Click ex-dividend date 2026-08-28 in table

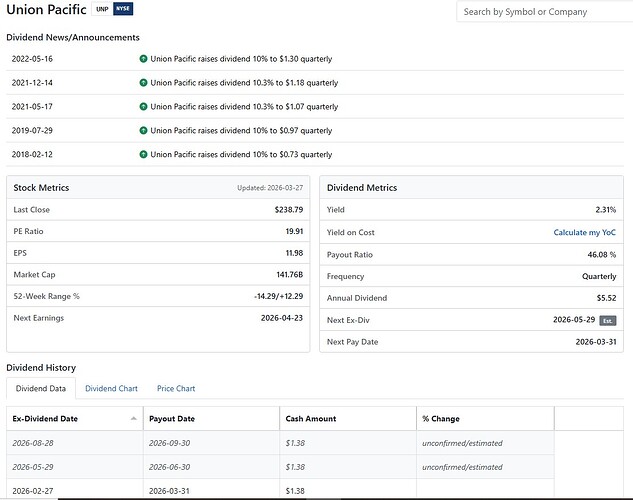[x=33, y=443]
